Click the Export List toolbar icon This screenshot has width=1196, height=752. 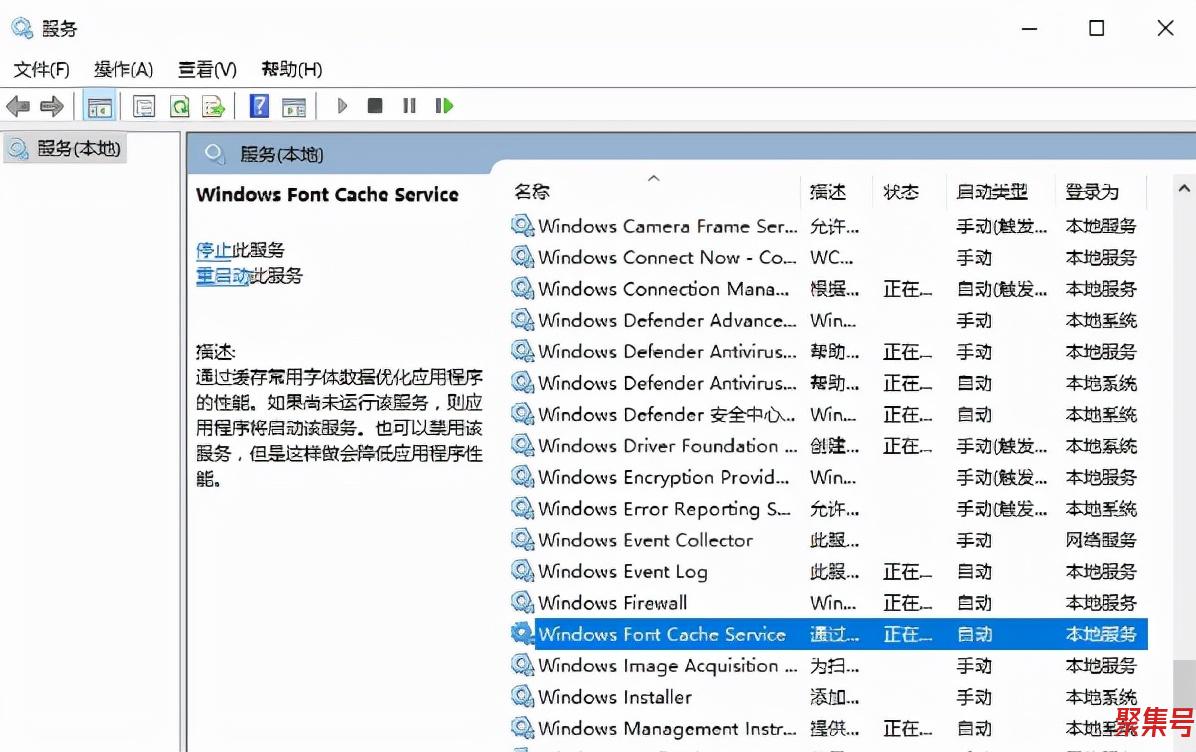click(x=214, y=106)
